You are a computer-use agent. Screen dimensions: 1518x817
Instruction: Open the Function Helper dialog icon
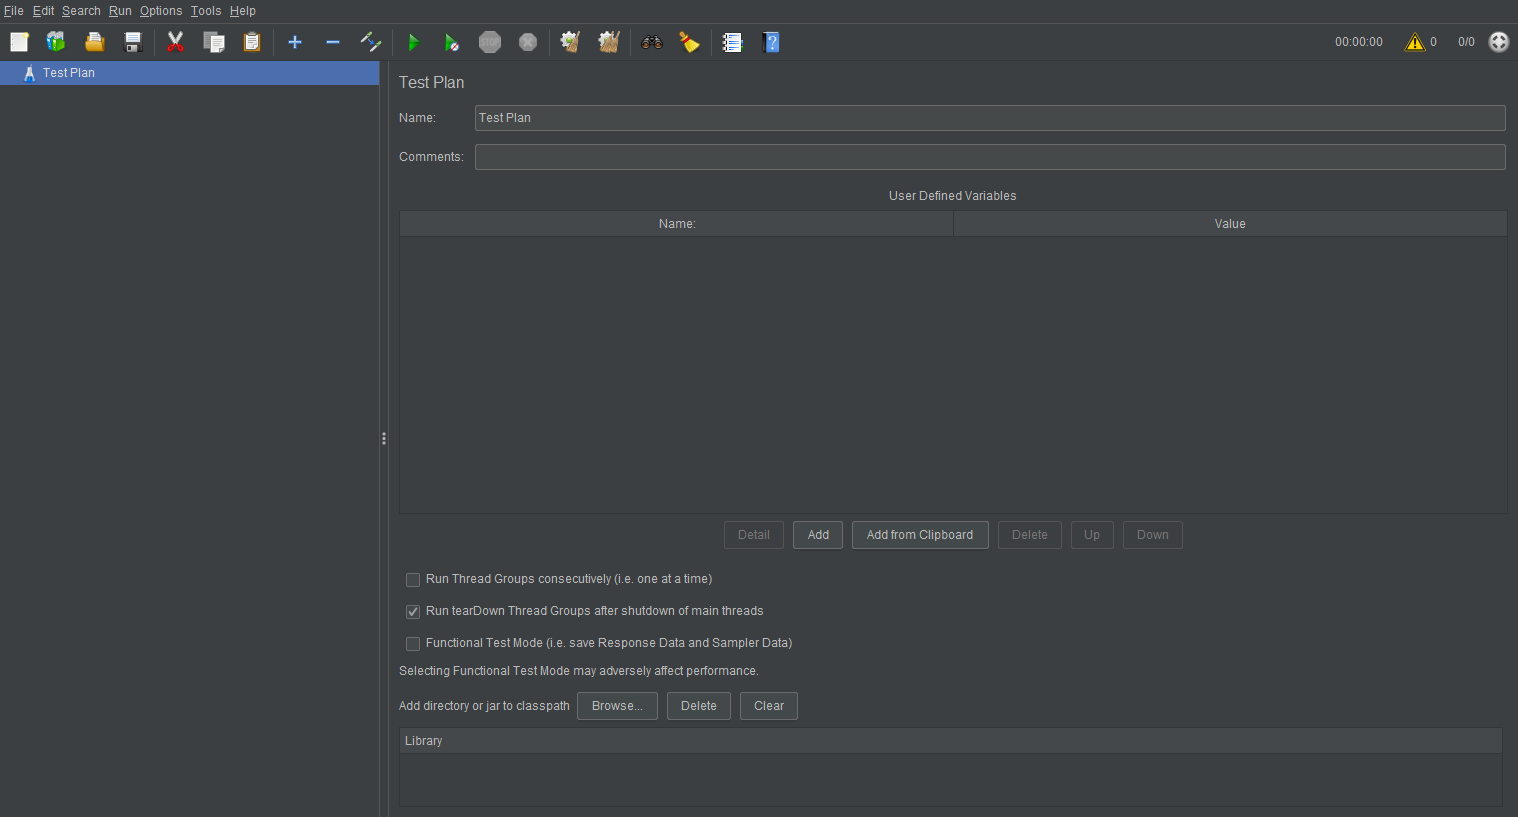point(733,42)
